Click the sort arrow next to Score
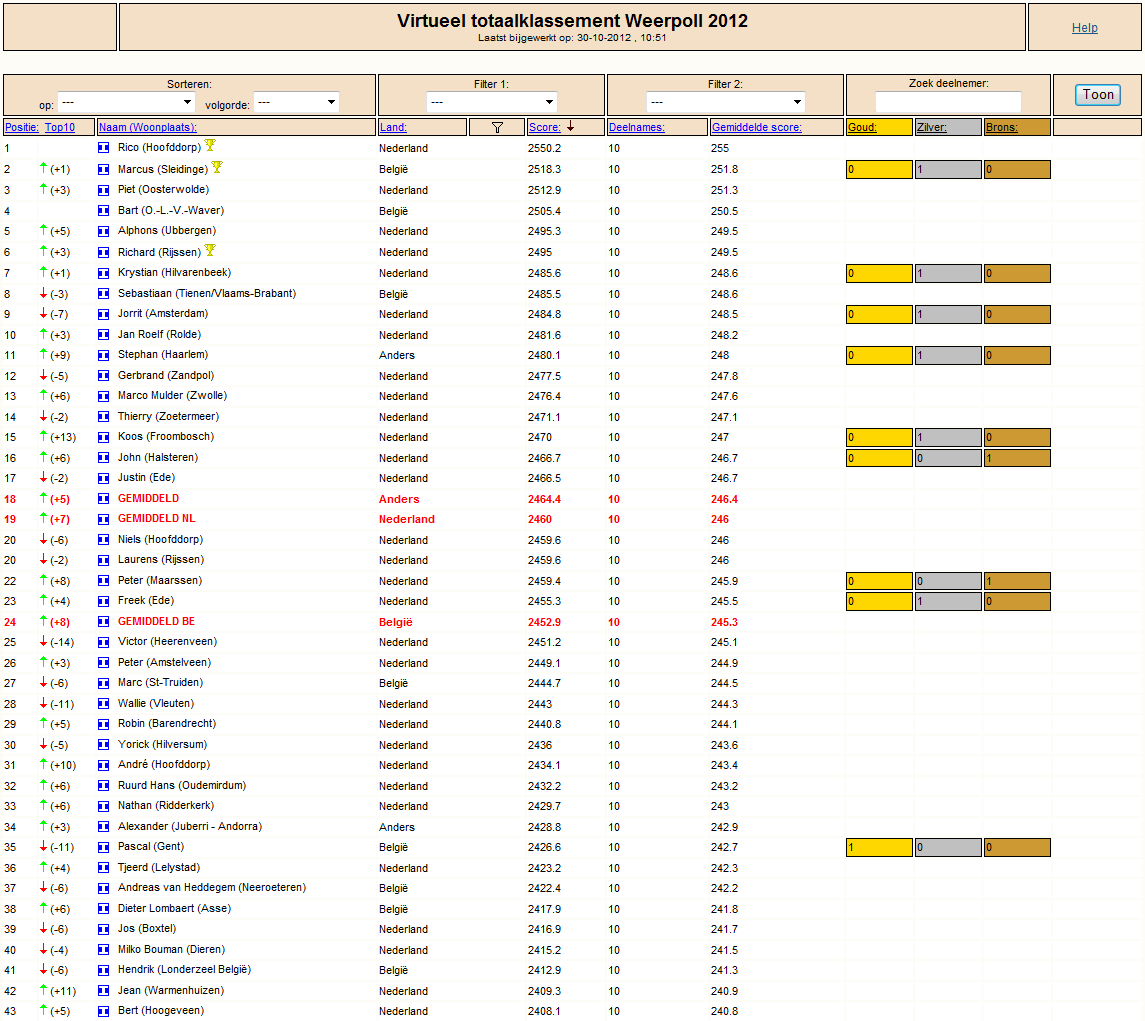The height and width of the screenshot is (1021, 1145). tap(570, 126)
